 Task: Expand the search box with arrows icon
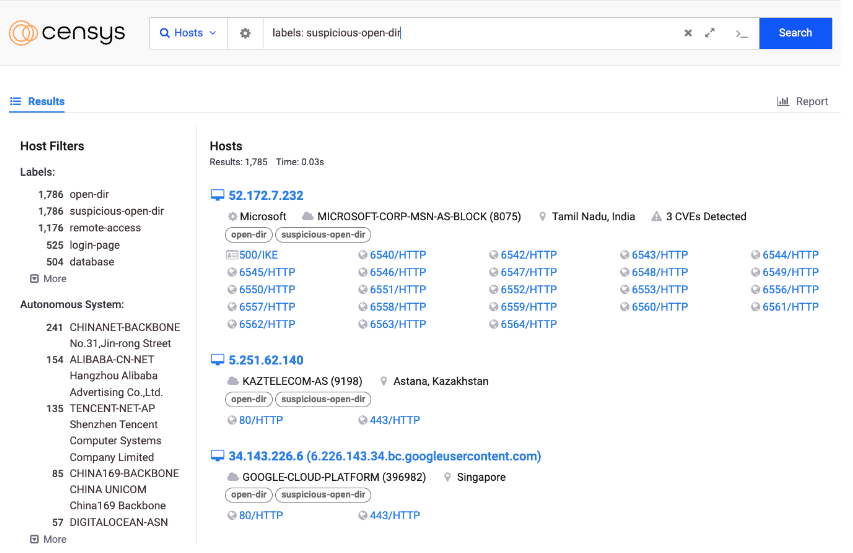[x=710, y=33]
